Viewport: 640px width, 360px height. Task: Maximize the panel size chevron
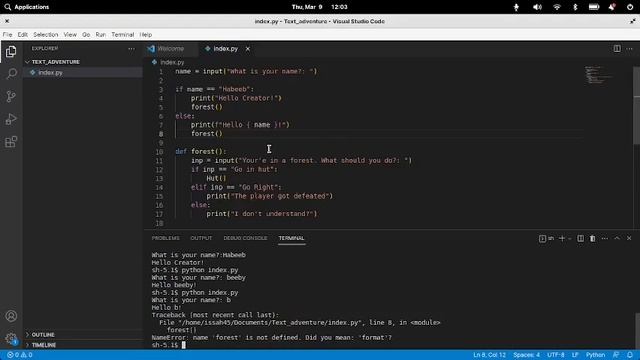pos(617,238)
